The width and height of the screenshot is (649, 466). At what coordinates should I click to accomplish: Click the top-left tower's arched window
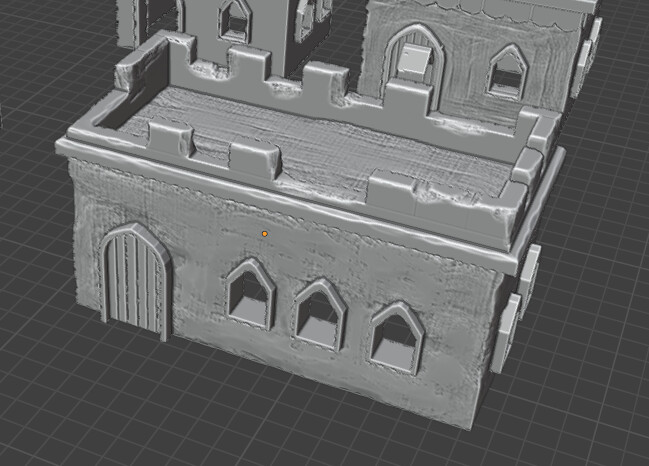click(235, 19)
